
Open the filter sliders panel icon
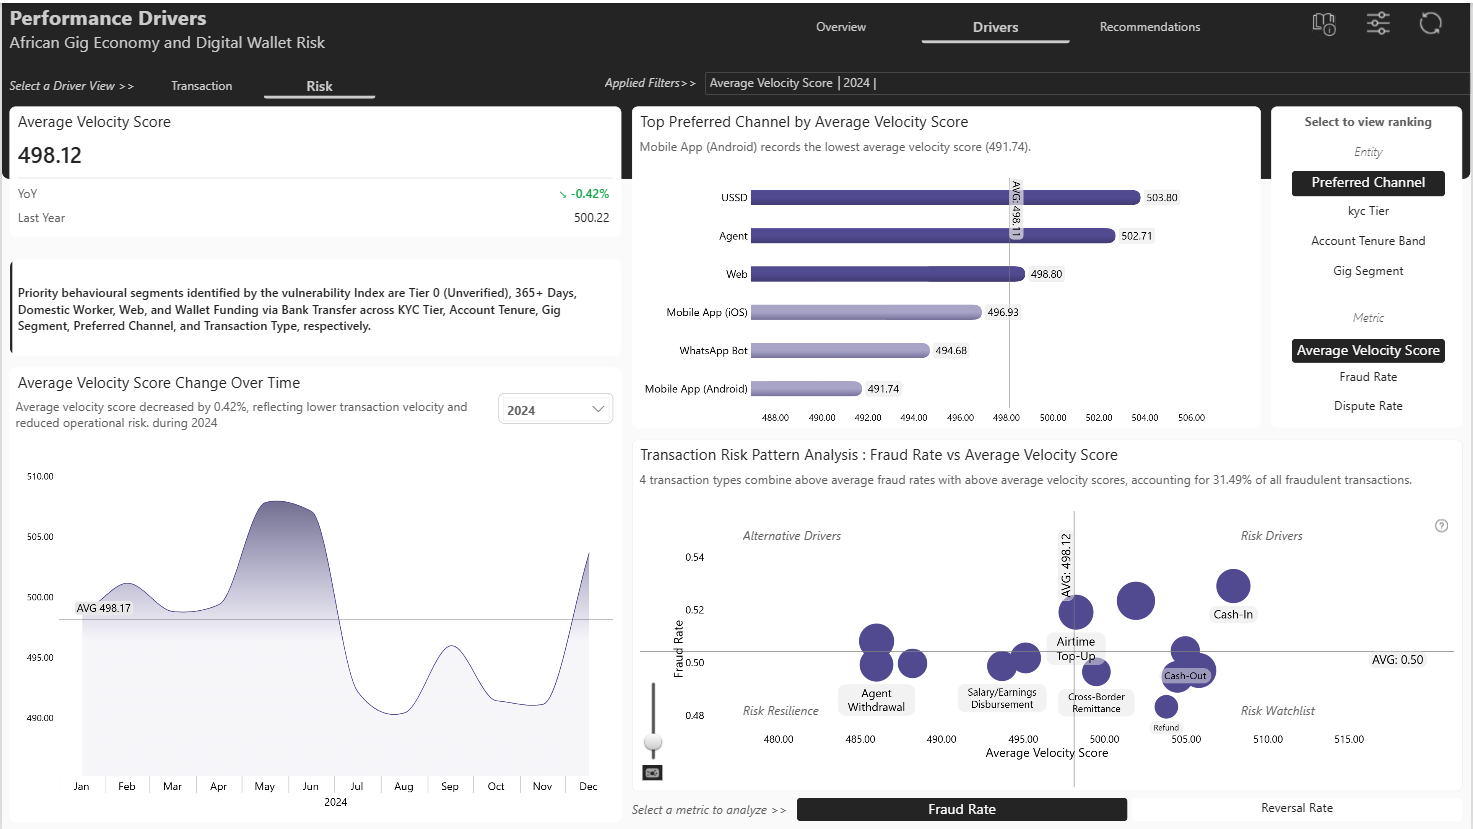[1378, 24]
